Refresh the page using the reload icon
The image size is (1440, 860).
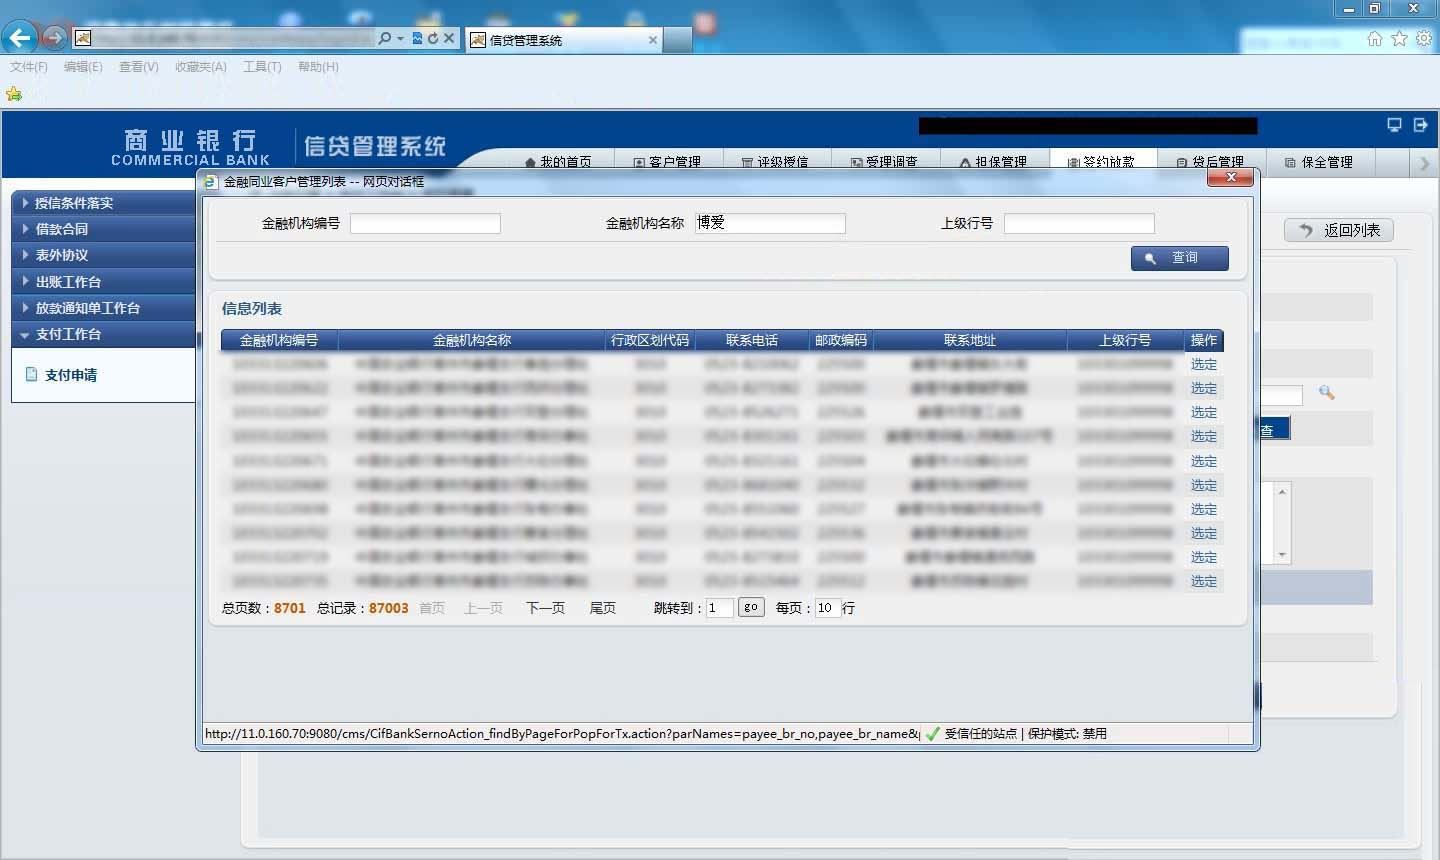pyautogui.click(x=433, y=38)
